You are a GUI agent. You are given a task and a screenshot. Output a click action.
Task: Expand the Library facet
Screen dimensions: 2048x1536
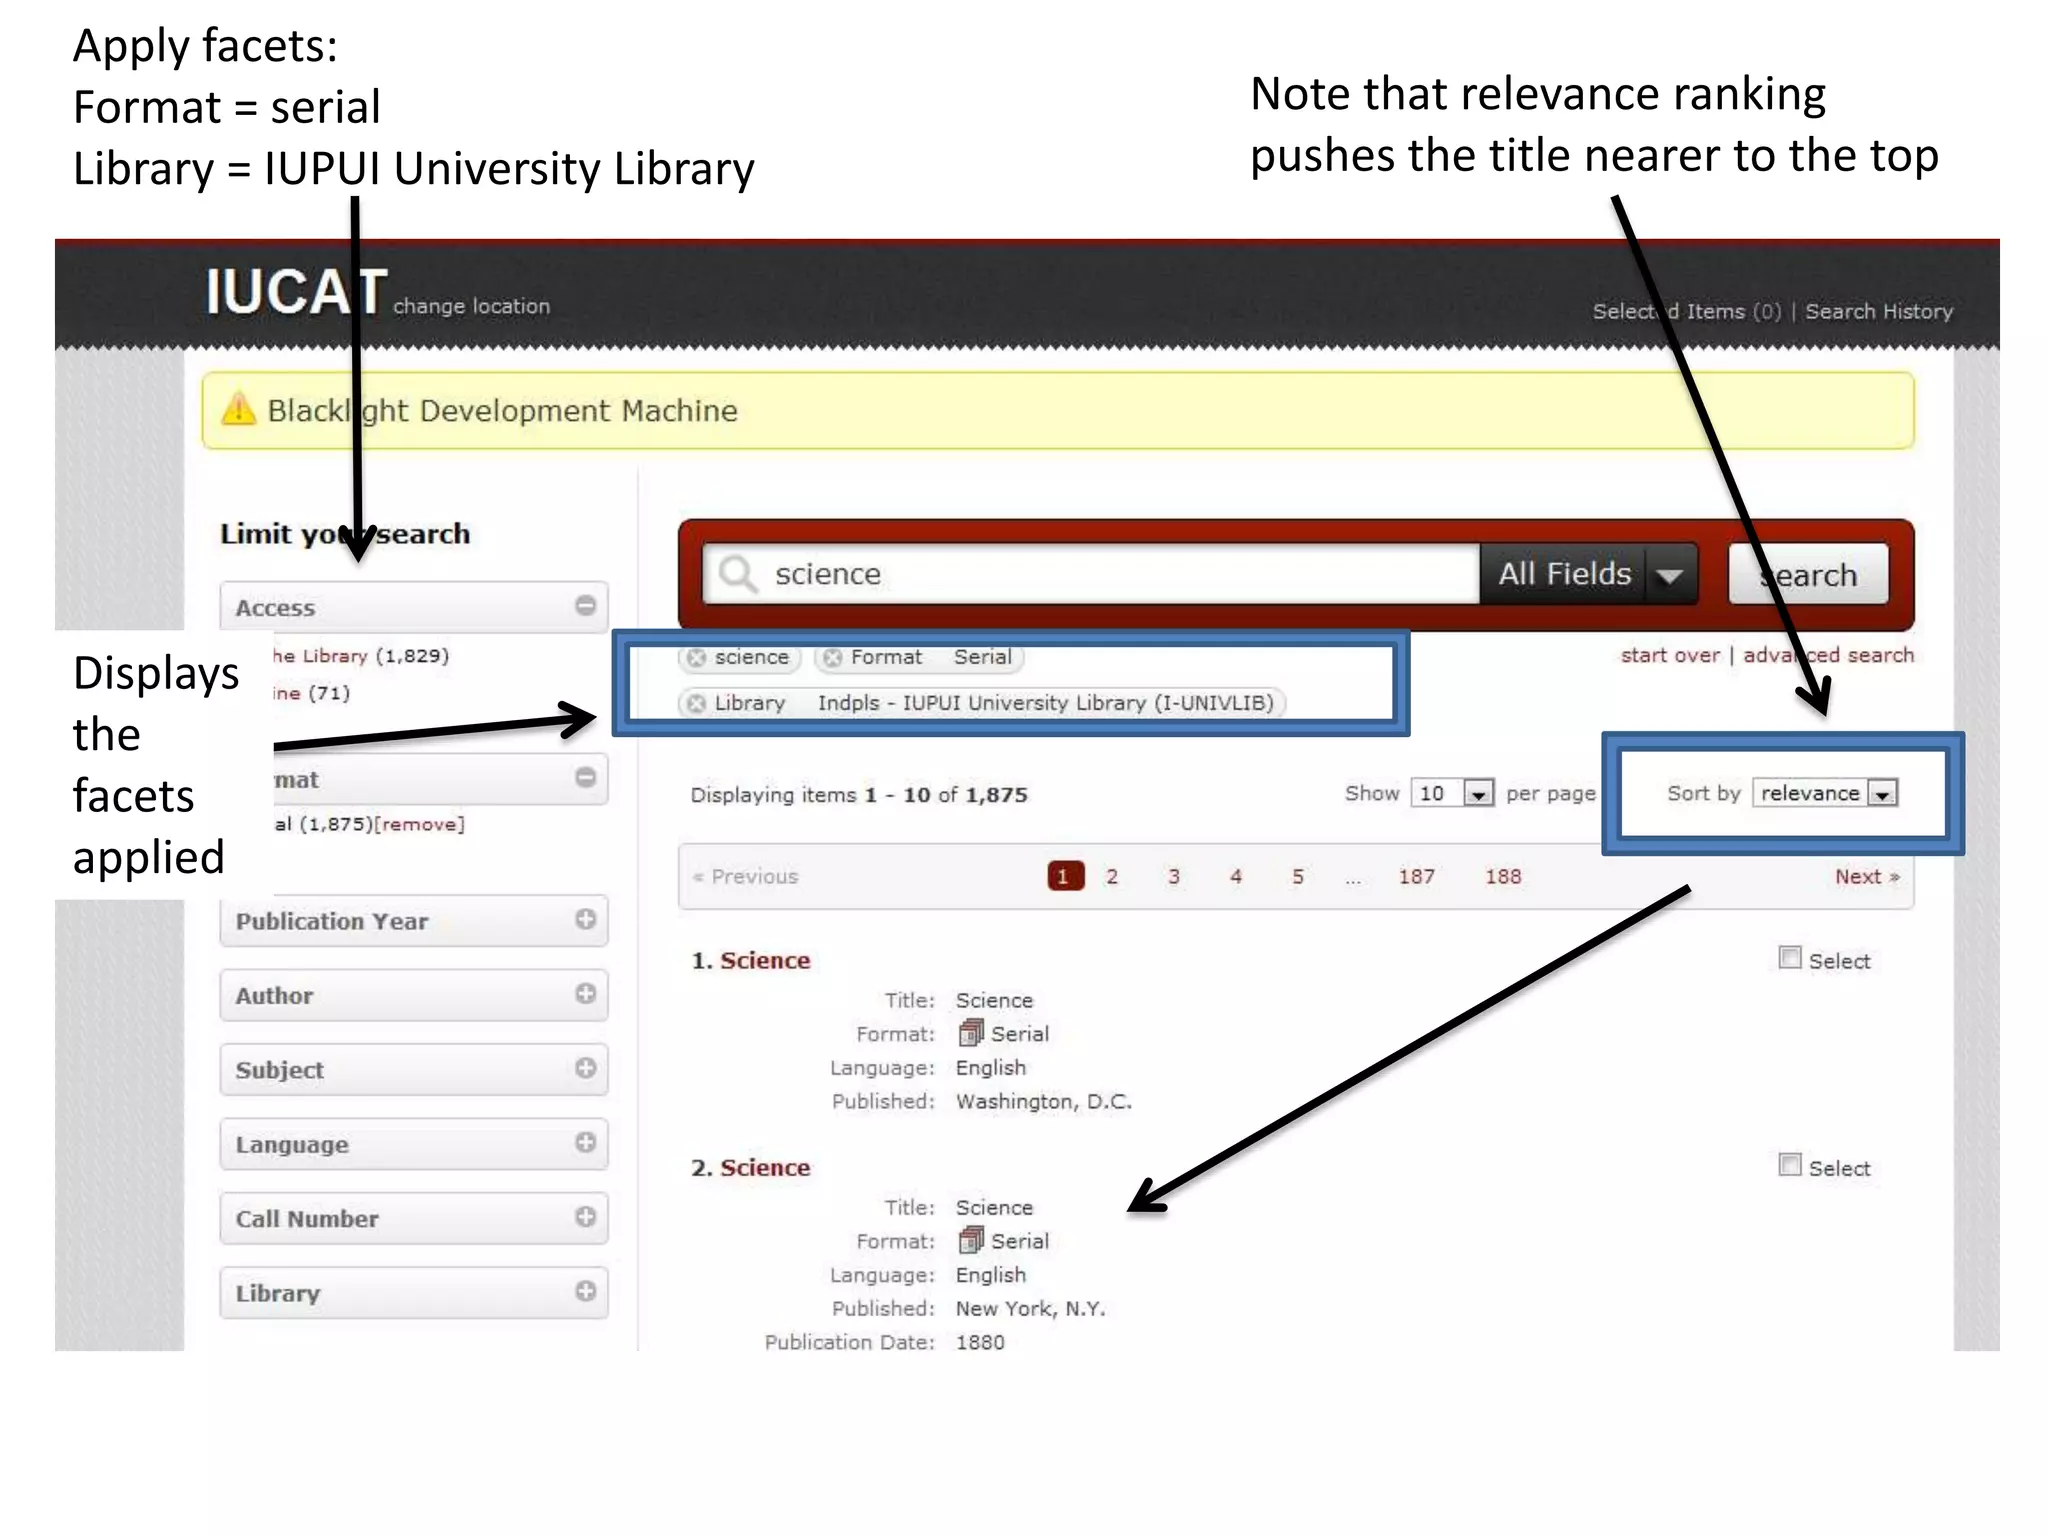pos(586,1290)
